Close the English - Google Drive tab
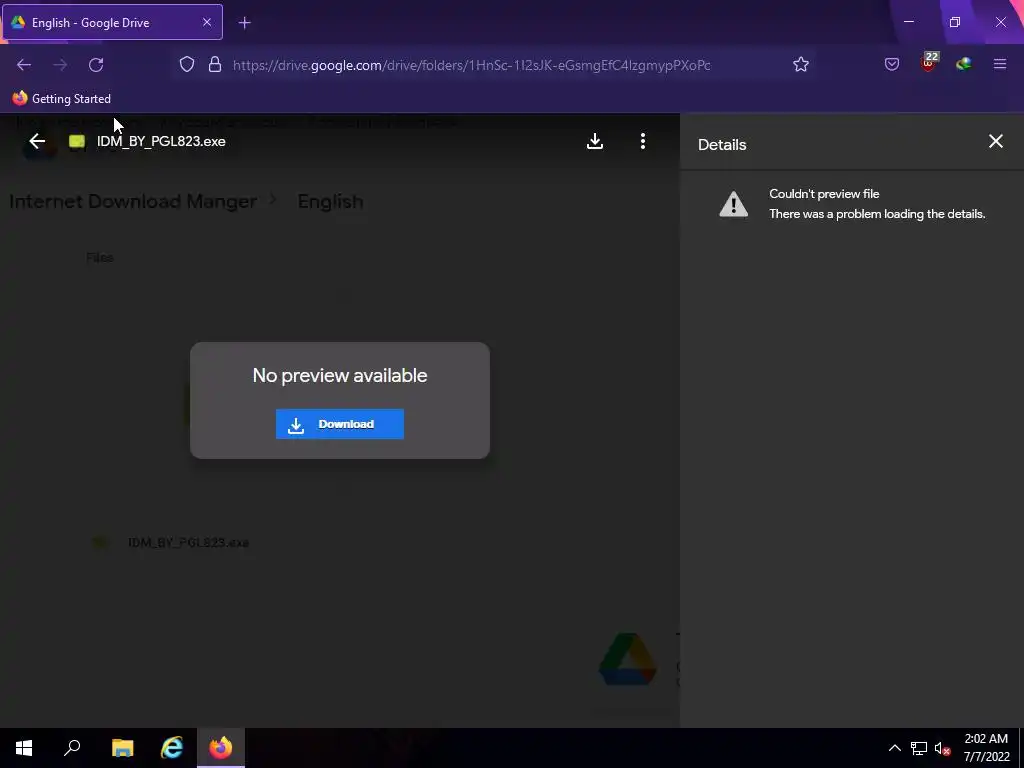 pos(206,22)
